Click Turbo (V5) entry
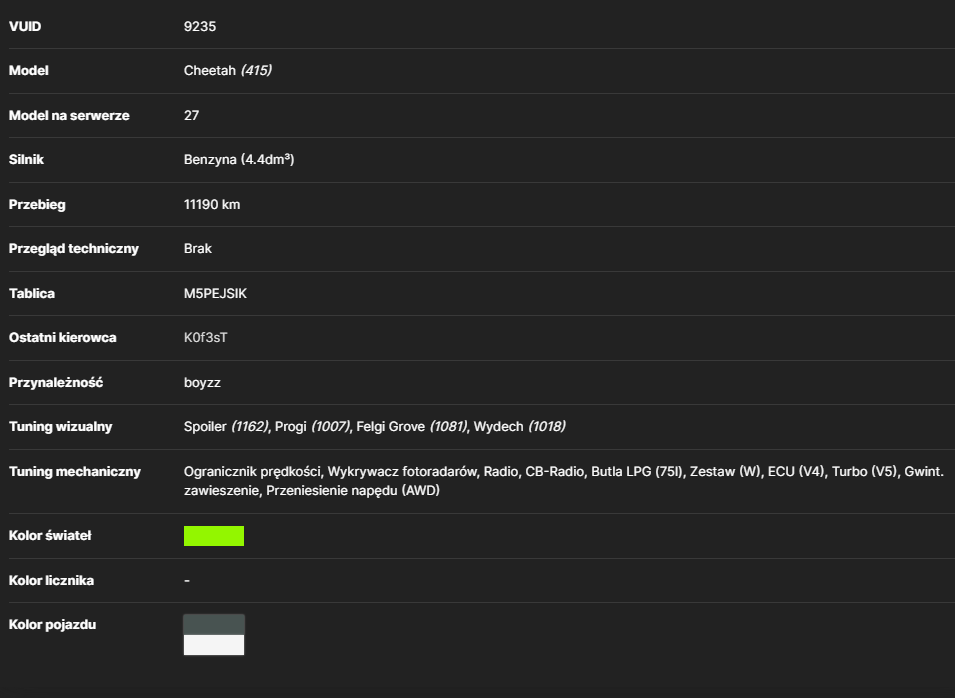The image size is (955, 698). coord(865,471)
